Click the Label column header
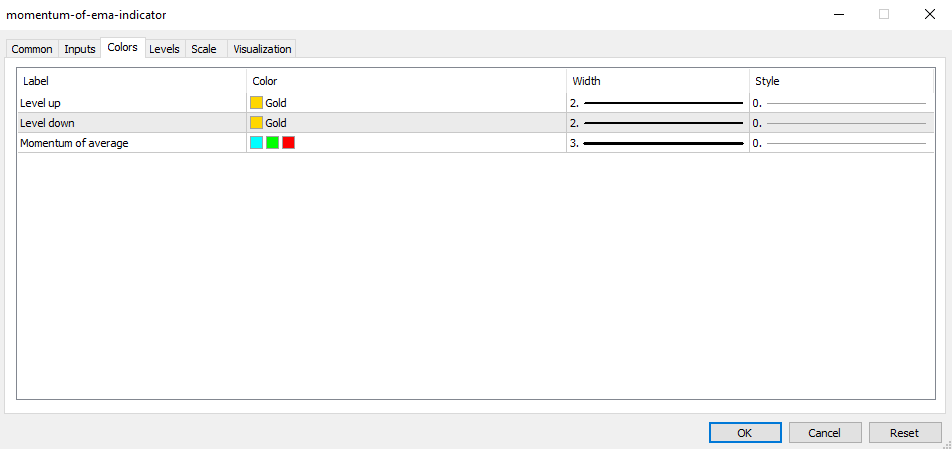952x449 pixels. 132,81
